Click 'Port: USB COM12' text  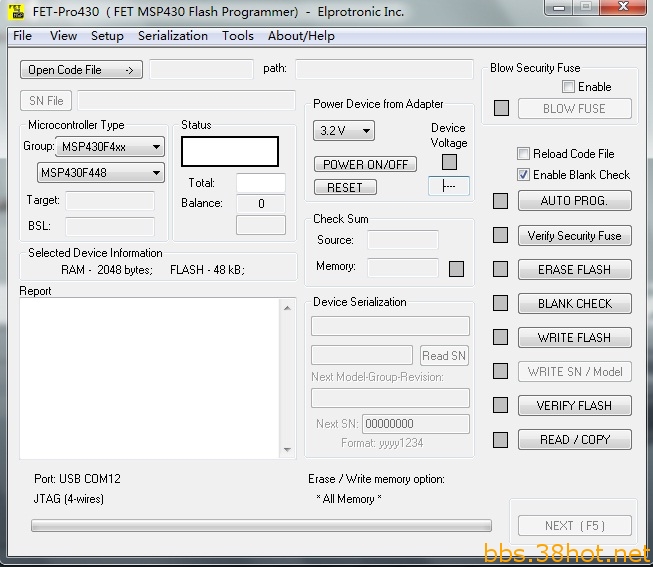(x=77, y=479)
